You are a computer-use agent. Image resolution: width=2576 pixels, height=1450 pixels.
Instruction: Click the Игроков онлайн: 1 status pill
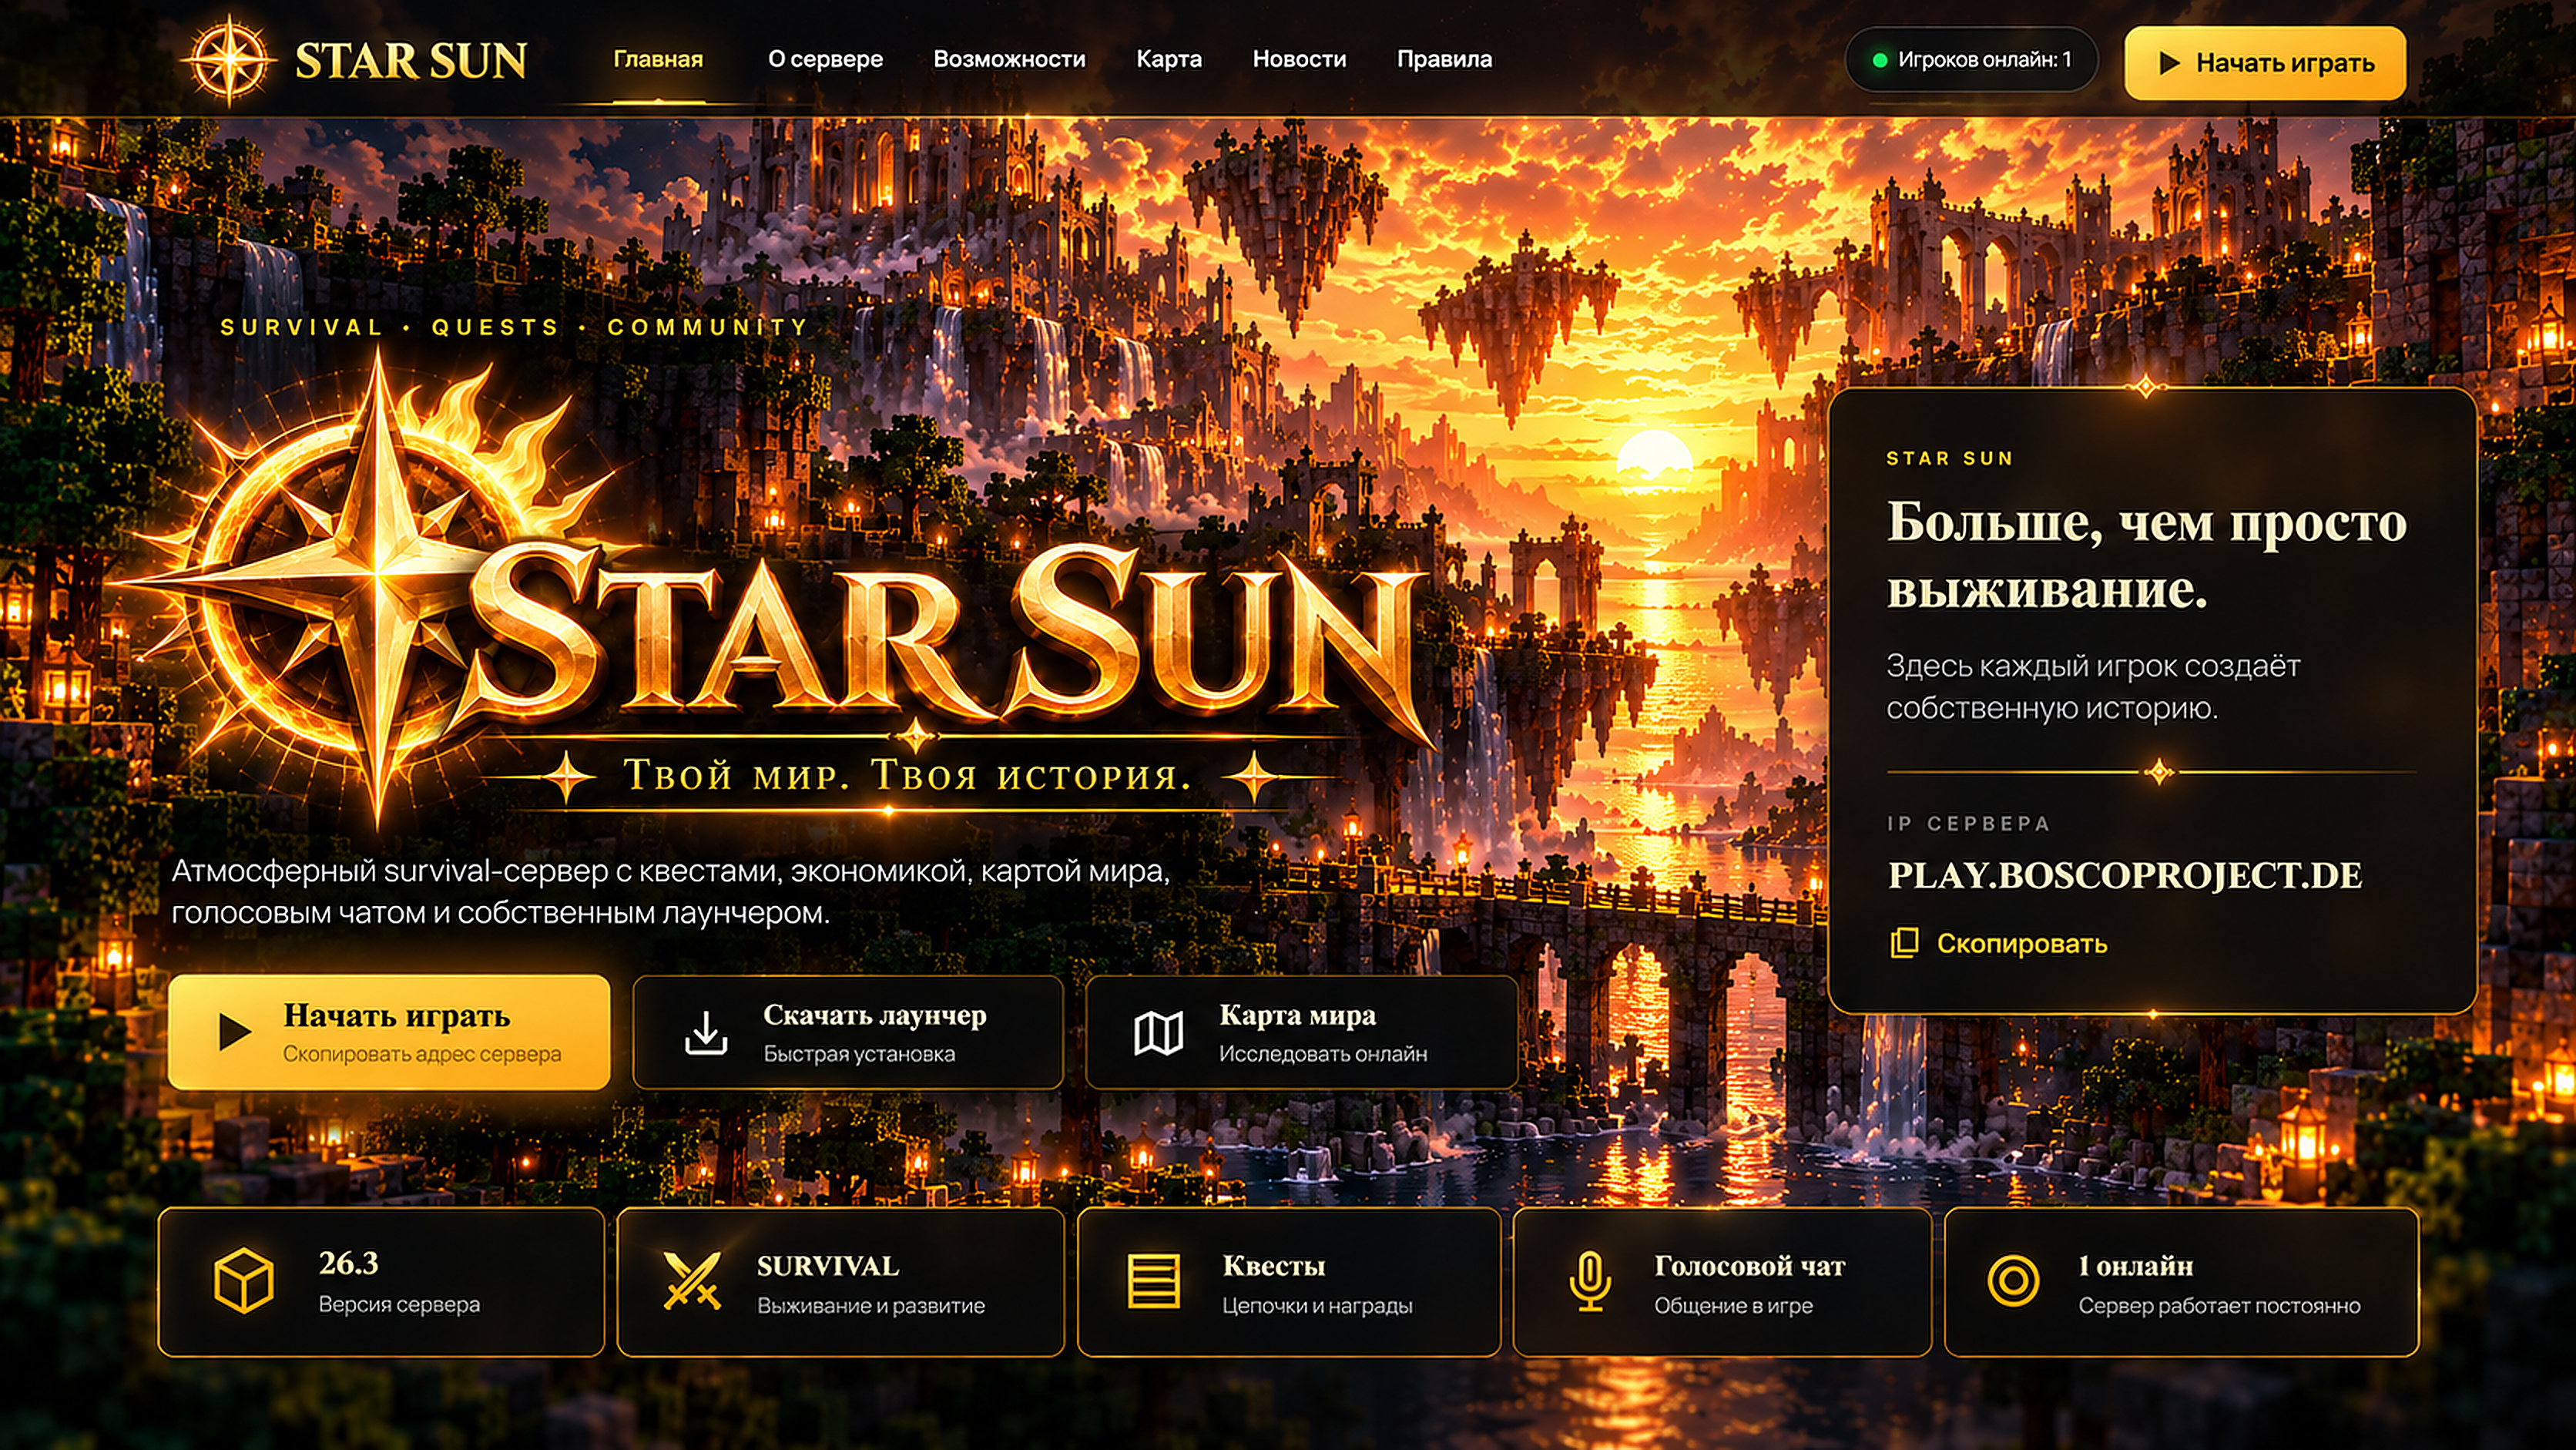click(x=1971, y=60)
